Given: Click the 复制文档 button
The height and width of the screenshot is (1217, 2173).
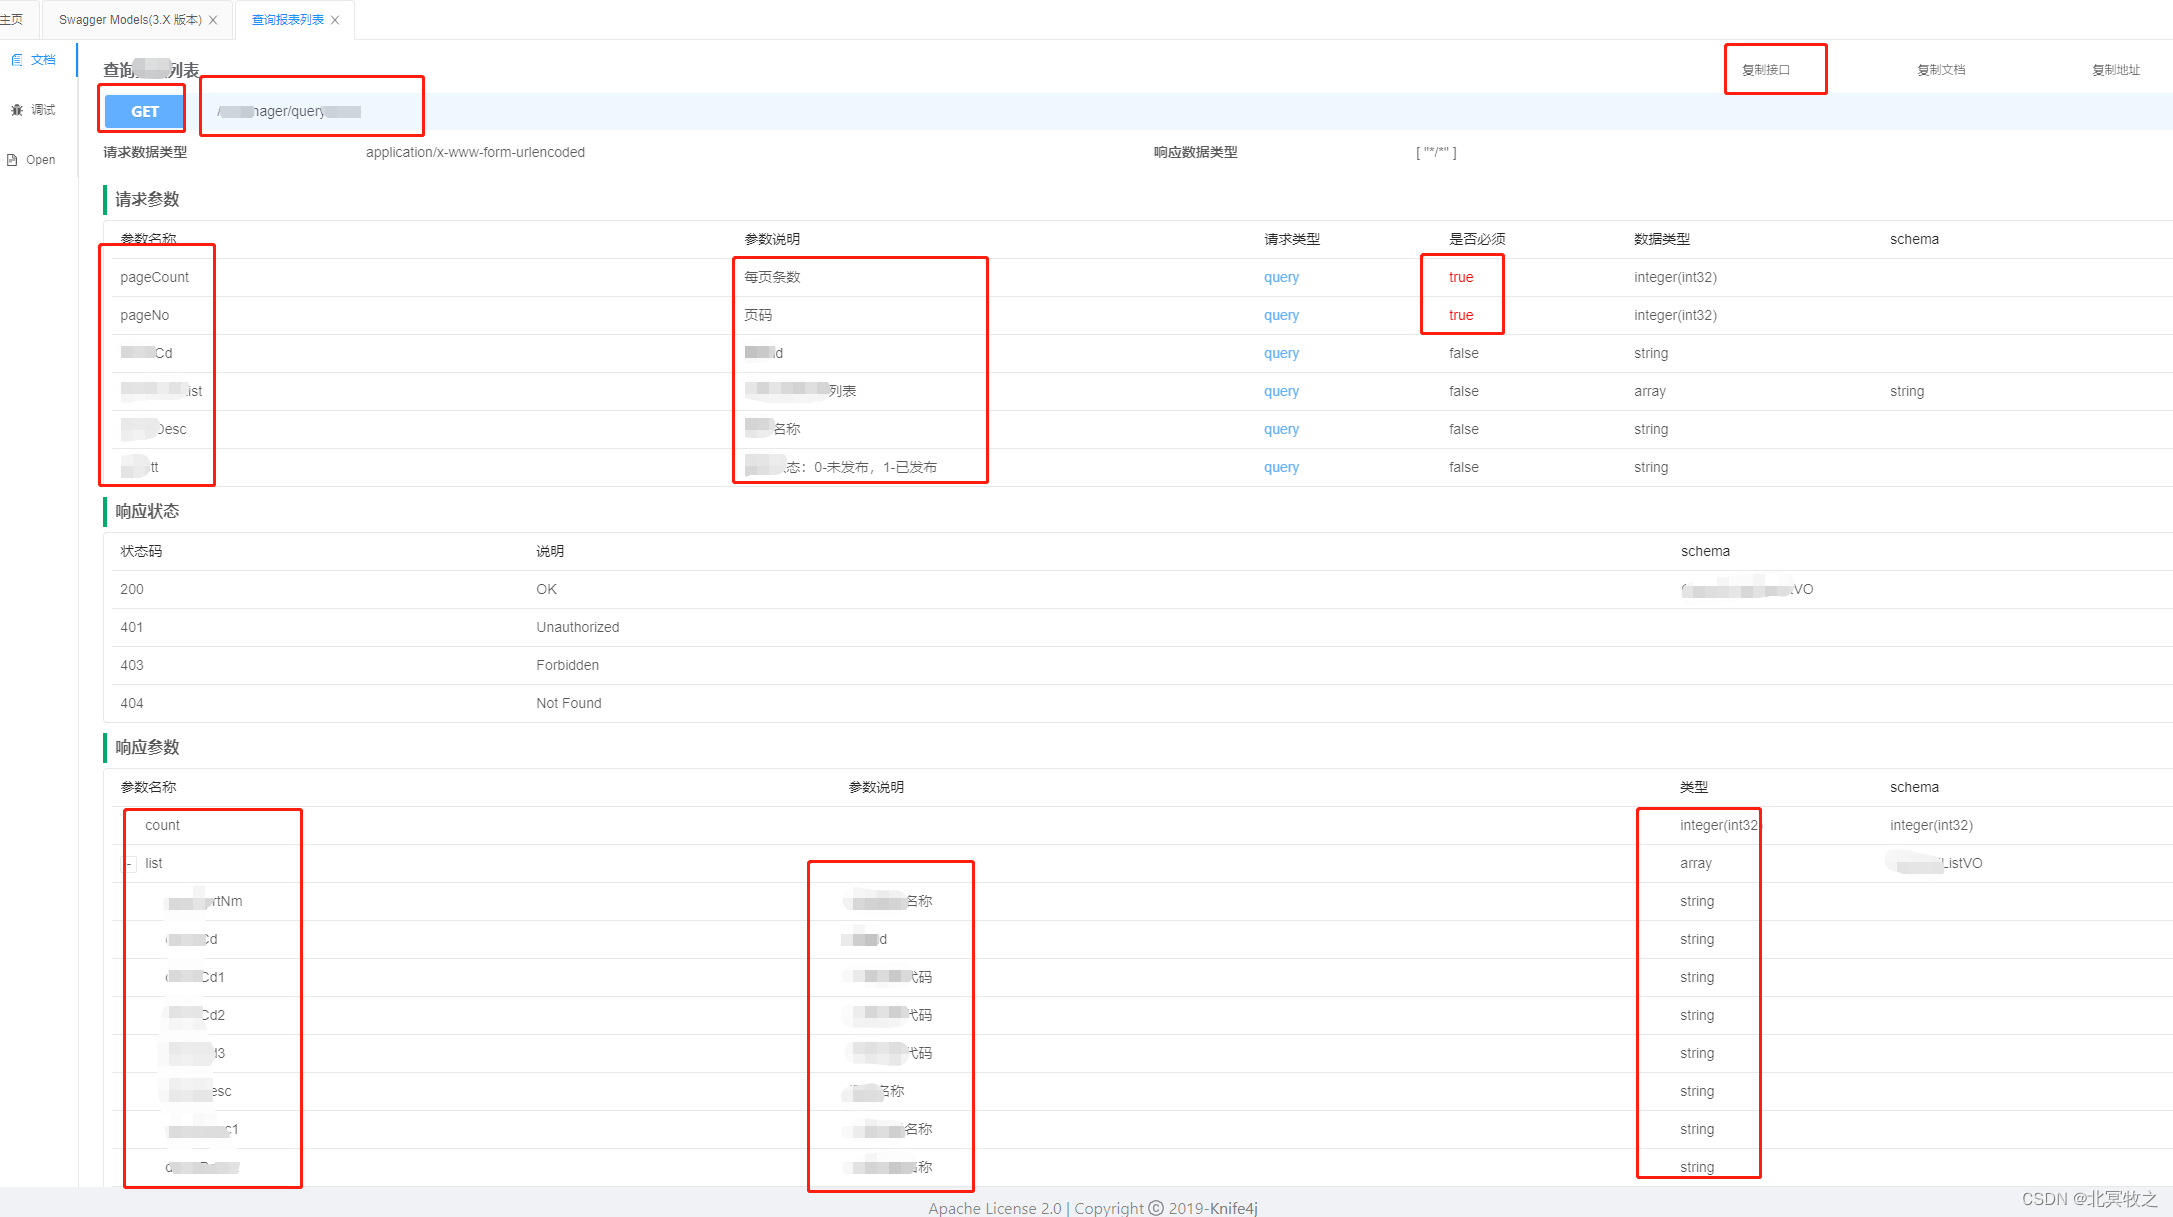Looking at the screenshot, I should click(x=1941, y=70).
